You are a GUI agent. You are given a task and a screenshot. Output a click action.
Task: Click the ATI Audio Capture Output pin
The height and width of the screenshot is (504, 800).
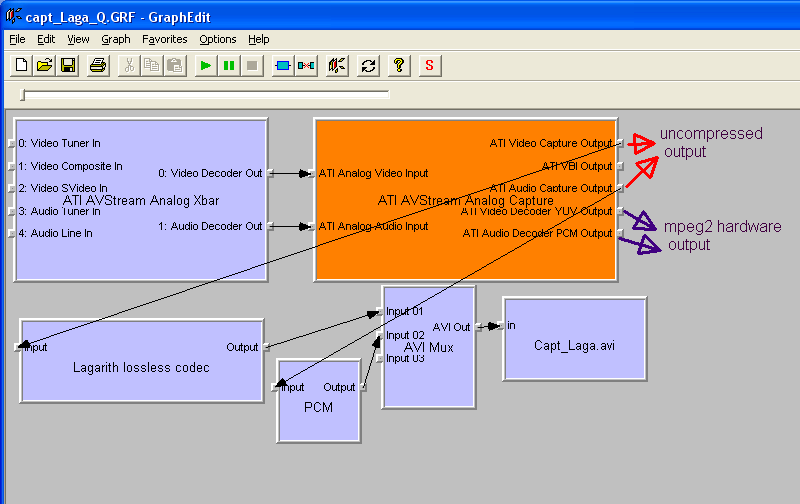pos(620,188)
